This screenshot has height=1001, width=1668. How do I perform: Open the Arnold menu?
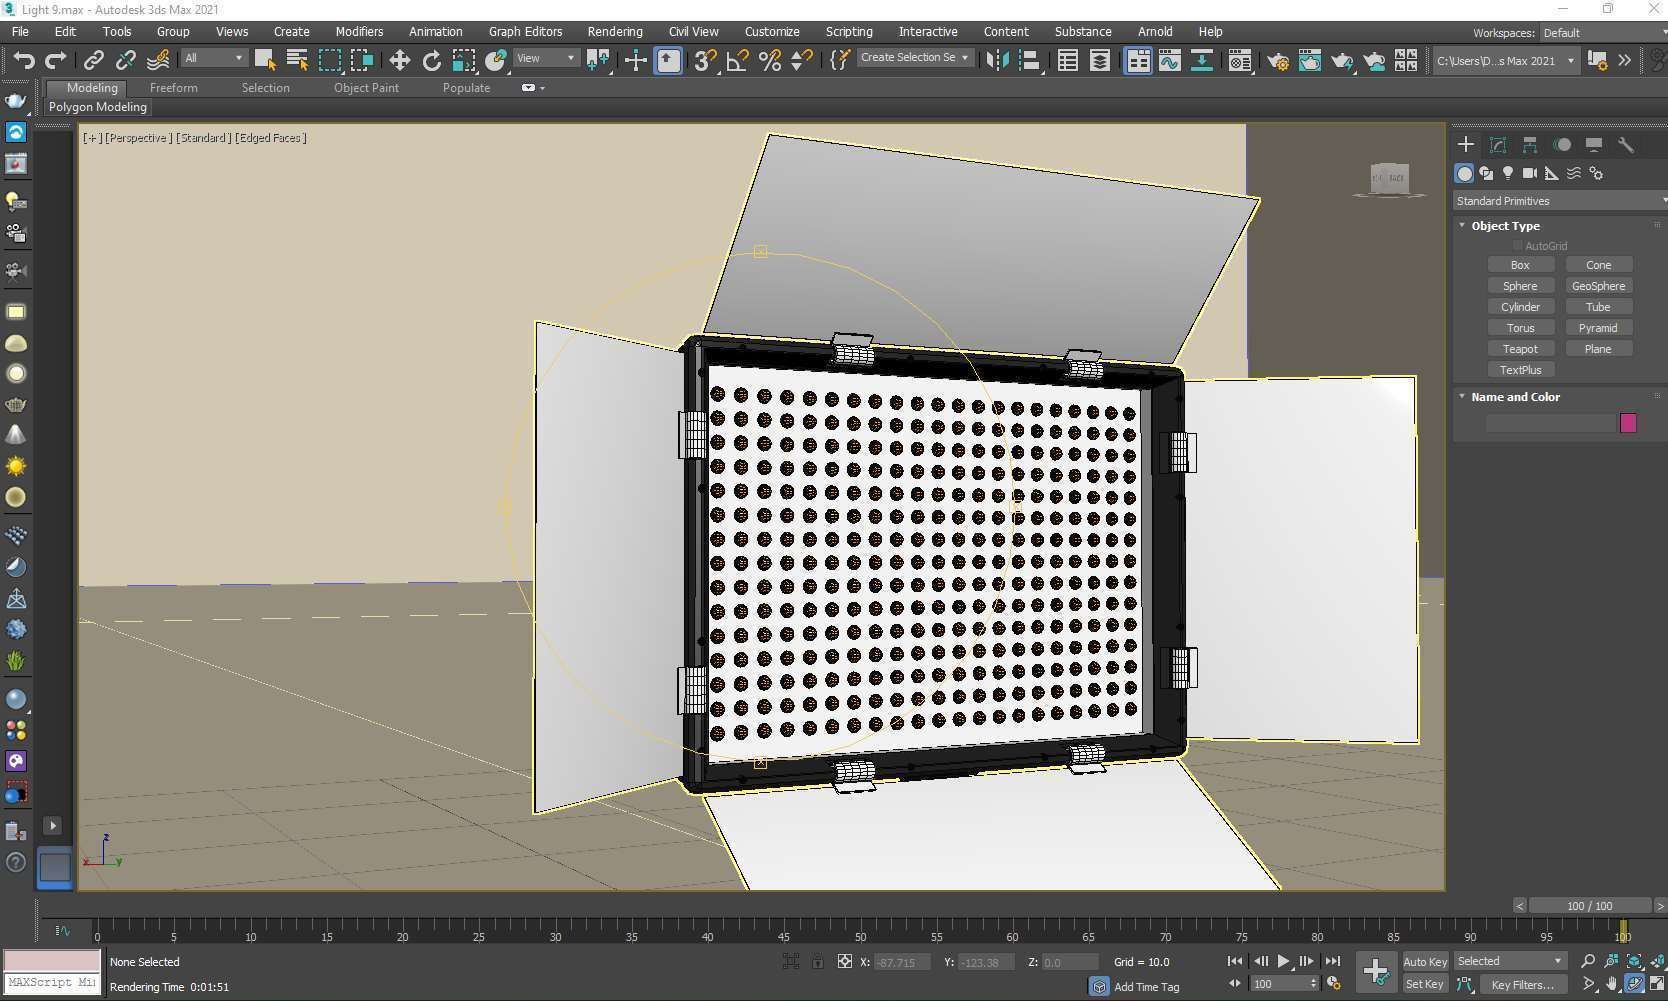1155,32
